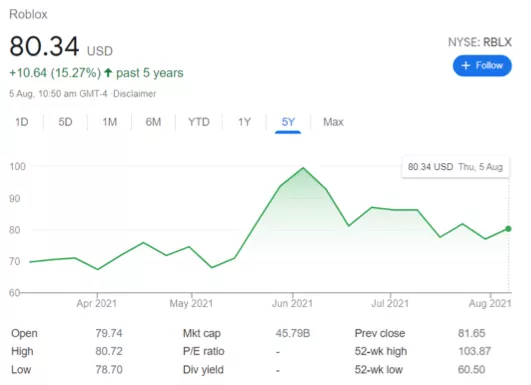Click the 52-wk low label
This screenshot has height=385, width=531.
379,369
